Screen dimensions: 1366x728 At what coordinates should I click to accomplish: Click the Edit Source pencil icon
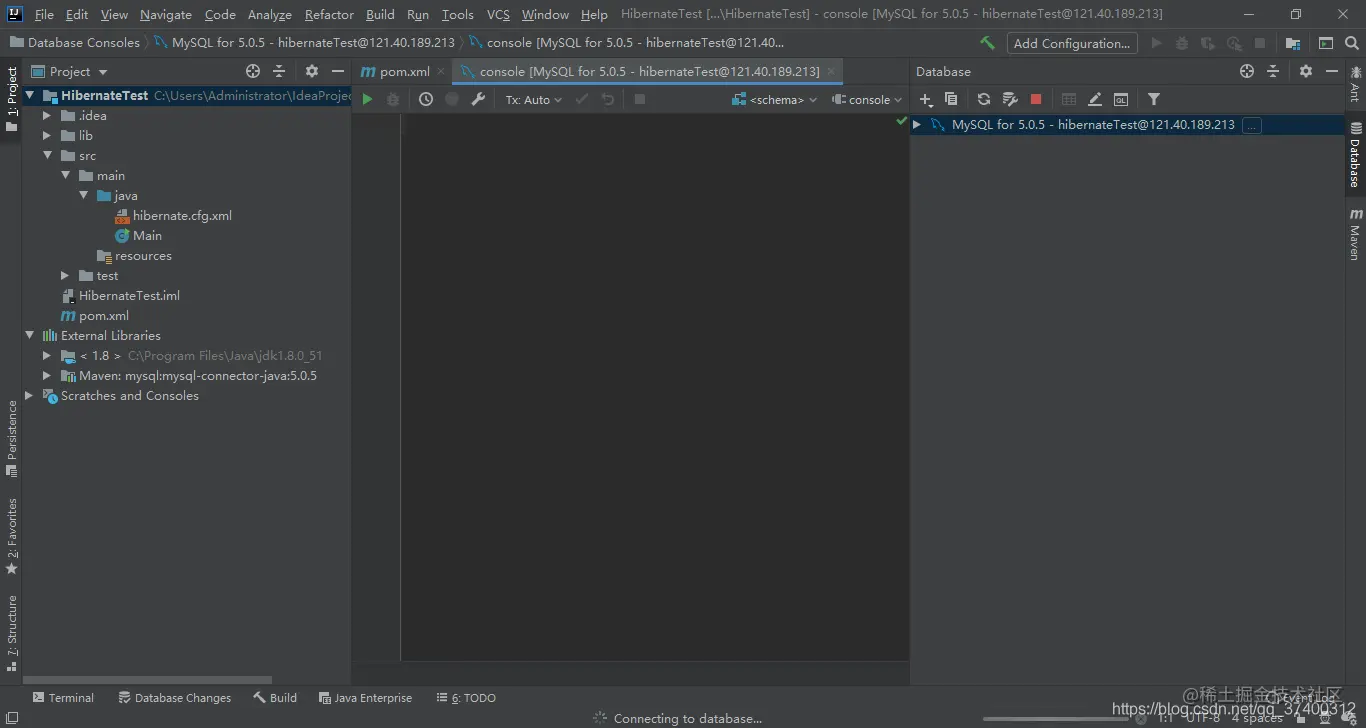click(1095, 99)
